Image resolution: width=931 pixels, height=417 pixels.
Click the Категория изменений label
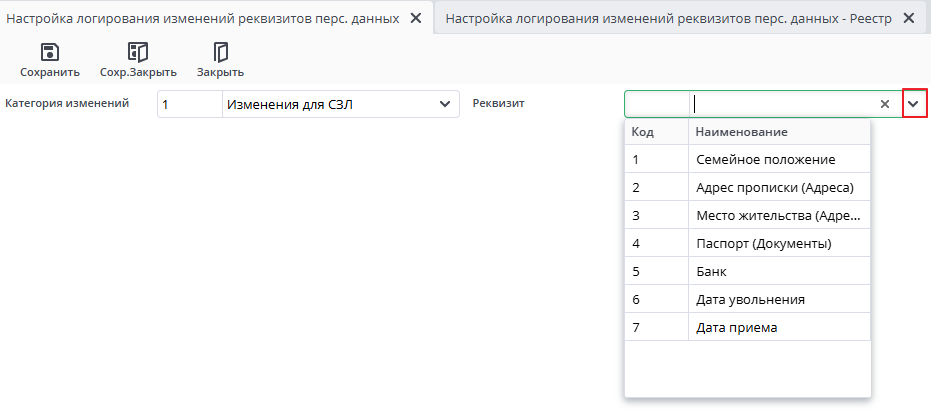[67, 103]
